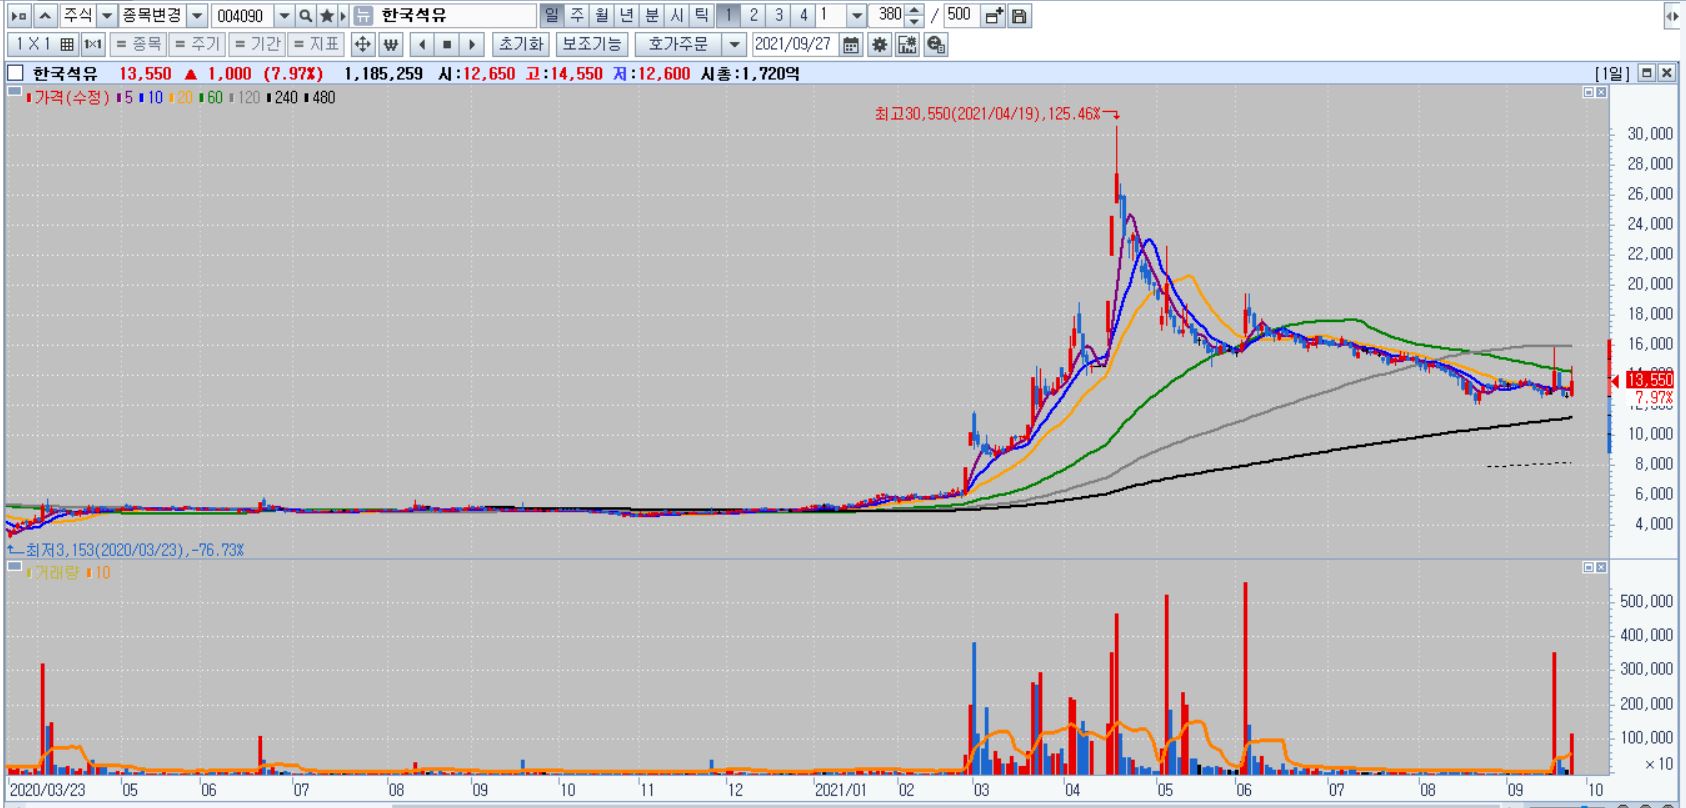This screenshot has width=1686, height=808.
Task: Click the chart-with-gear settings icon
Action: click(x=907, y=44)
